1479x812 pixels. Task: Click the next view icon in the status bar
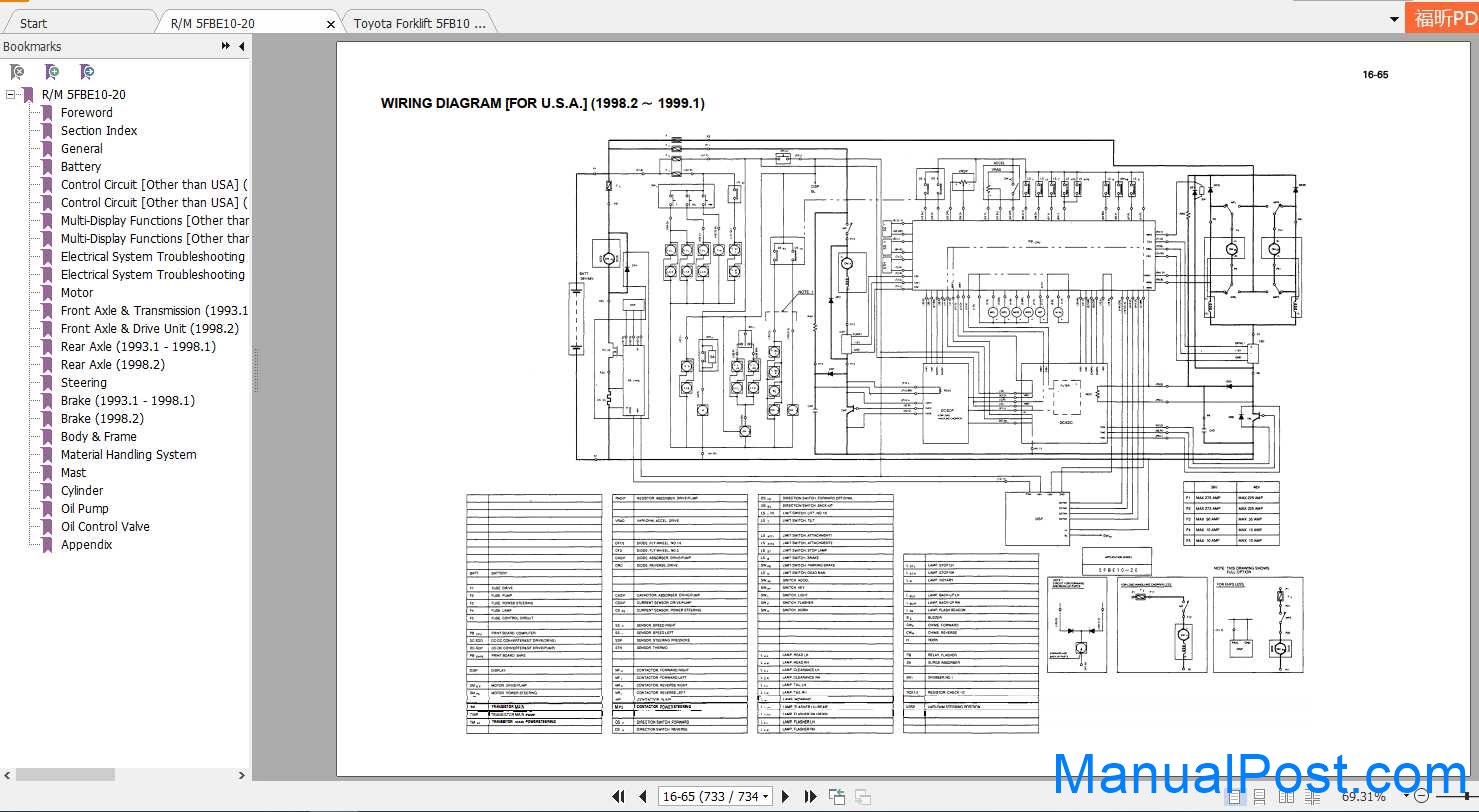(861, 797)
